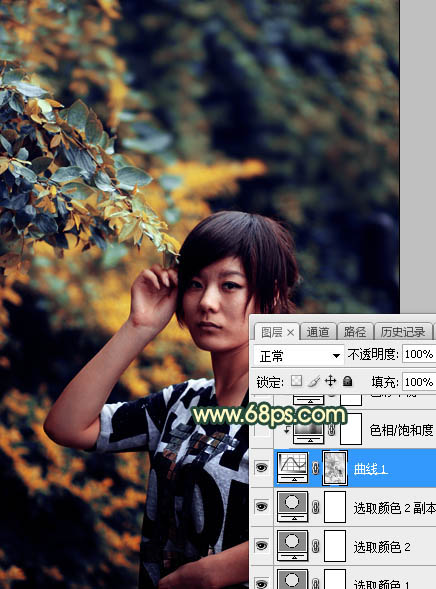Open the 路径 (Paths) tab
Image resolution: width=436 pixels, height=589 pixels.
tap(355, 332)
